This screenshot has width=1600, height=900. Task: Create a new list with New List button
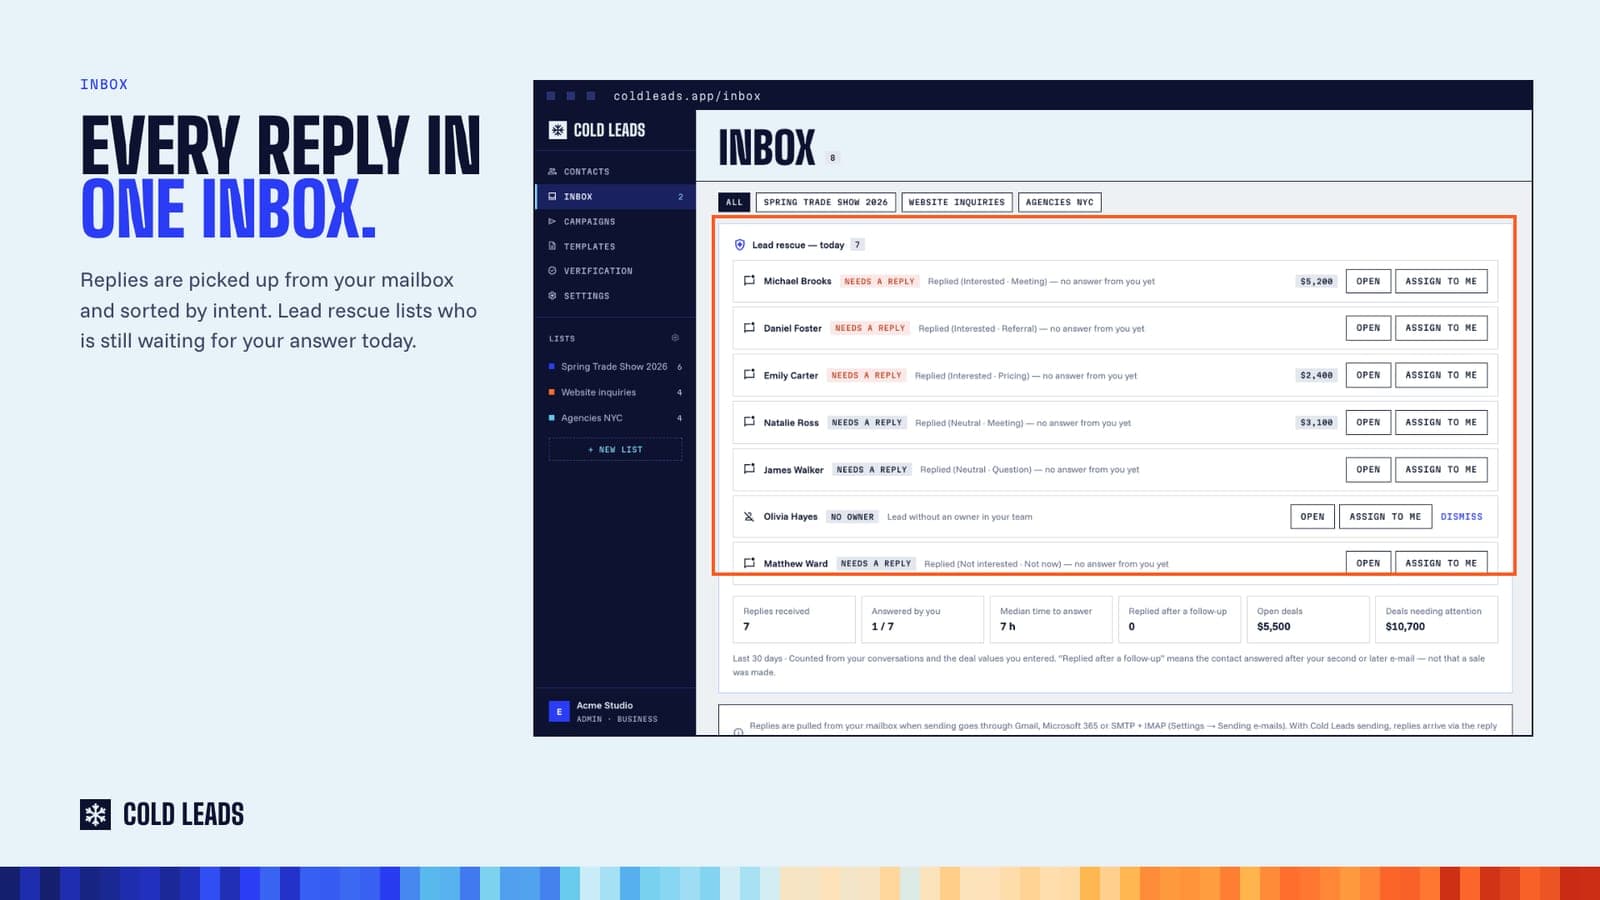pyautogui.click(x=615, y=450)
